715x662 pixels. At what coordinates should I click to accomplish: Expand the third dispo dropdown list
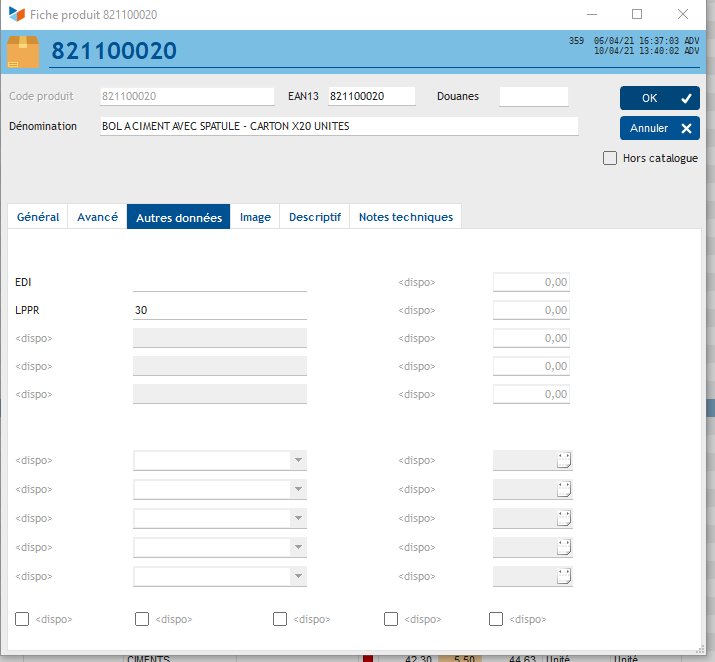tap(297, 519)
